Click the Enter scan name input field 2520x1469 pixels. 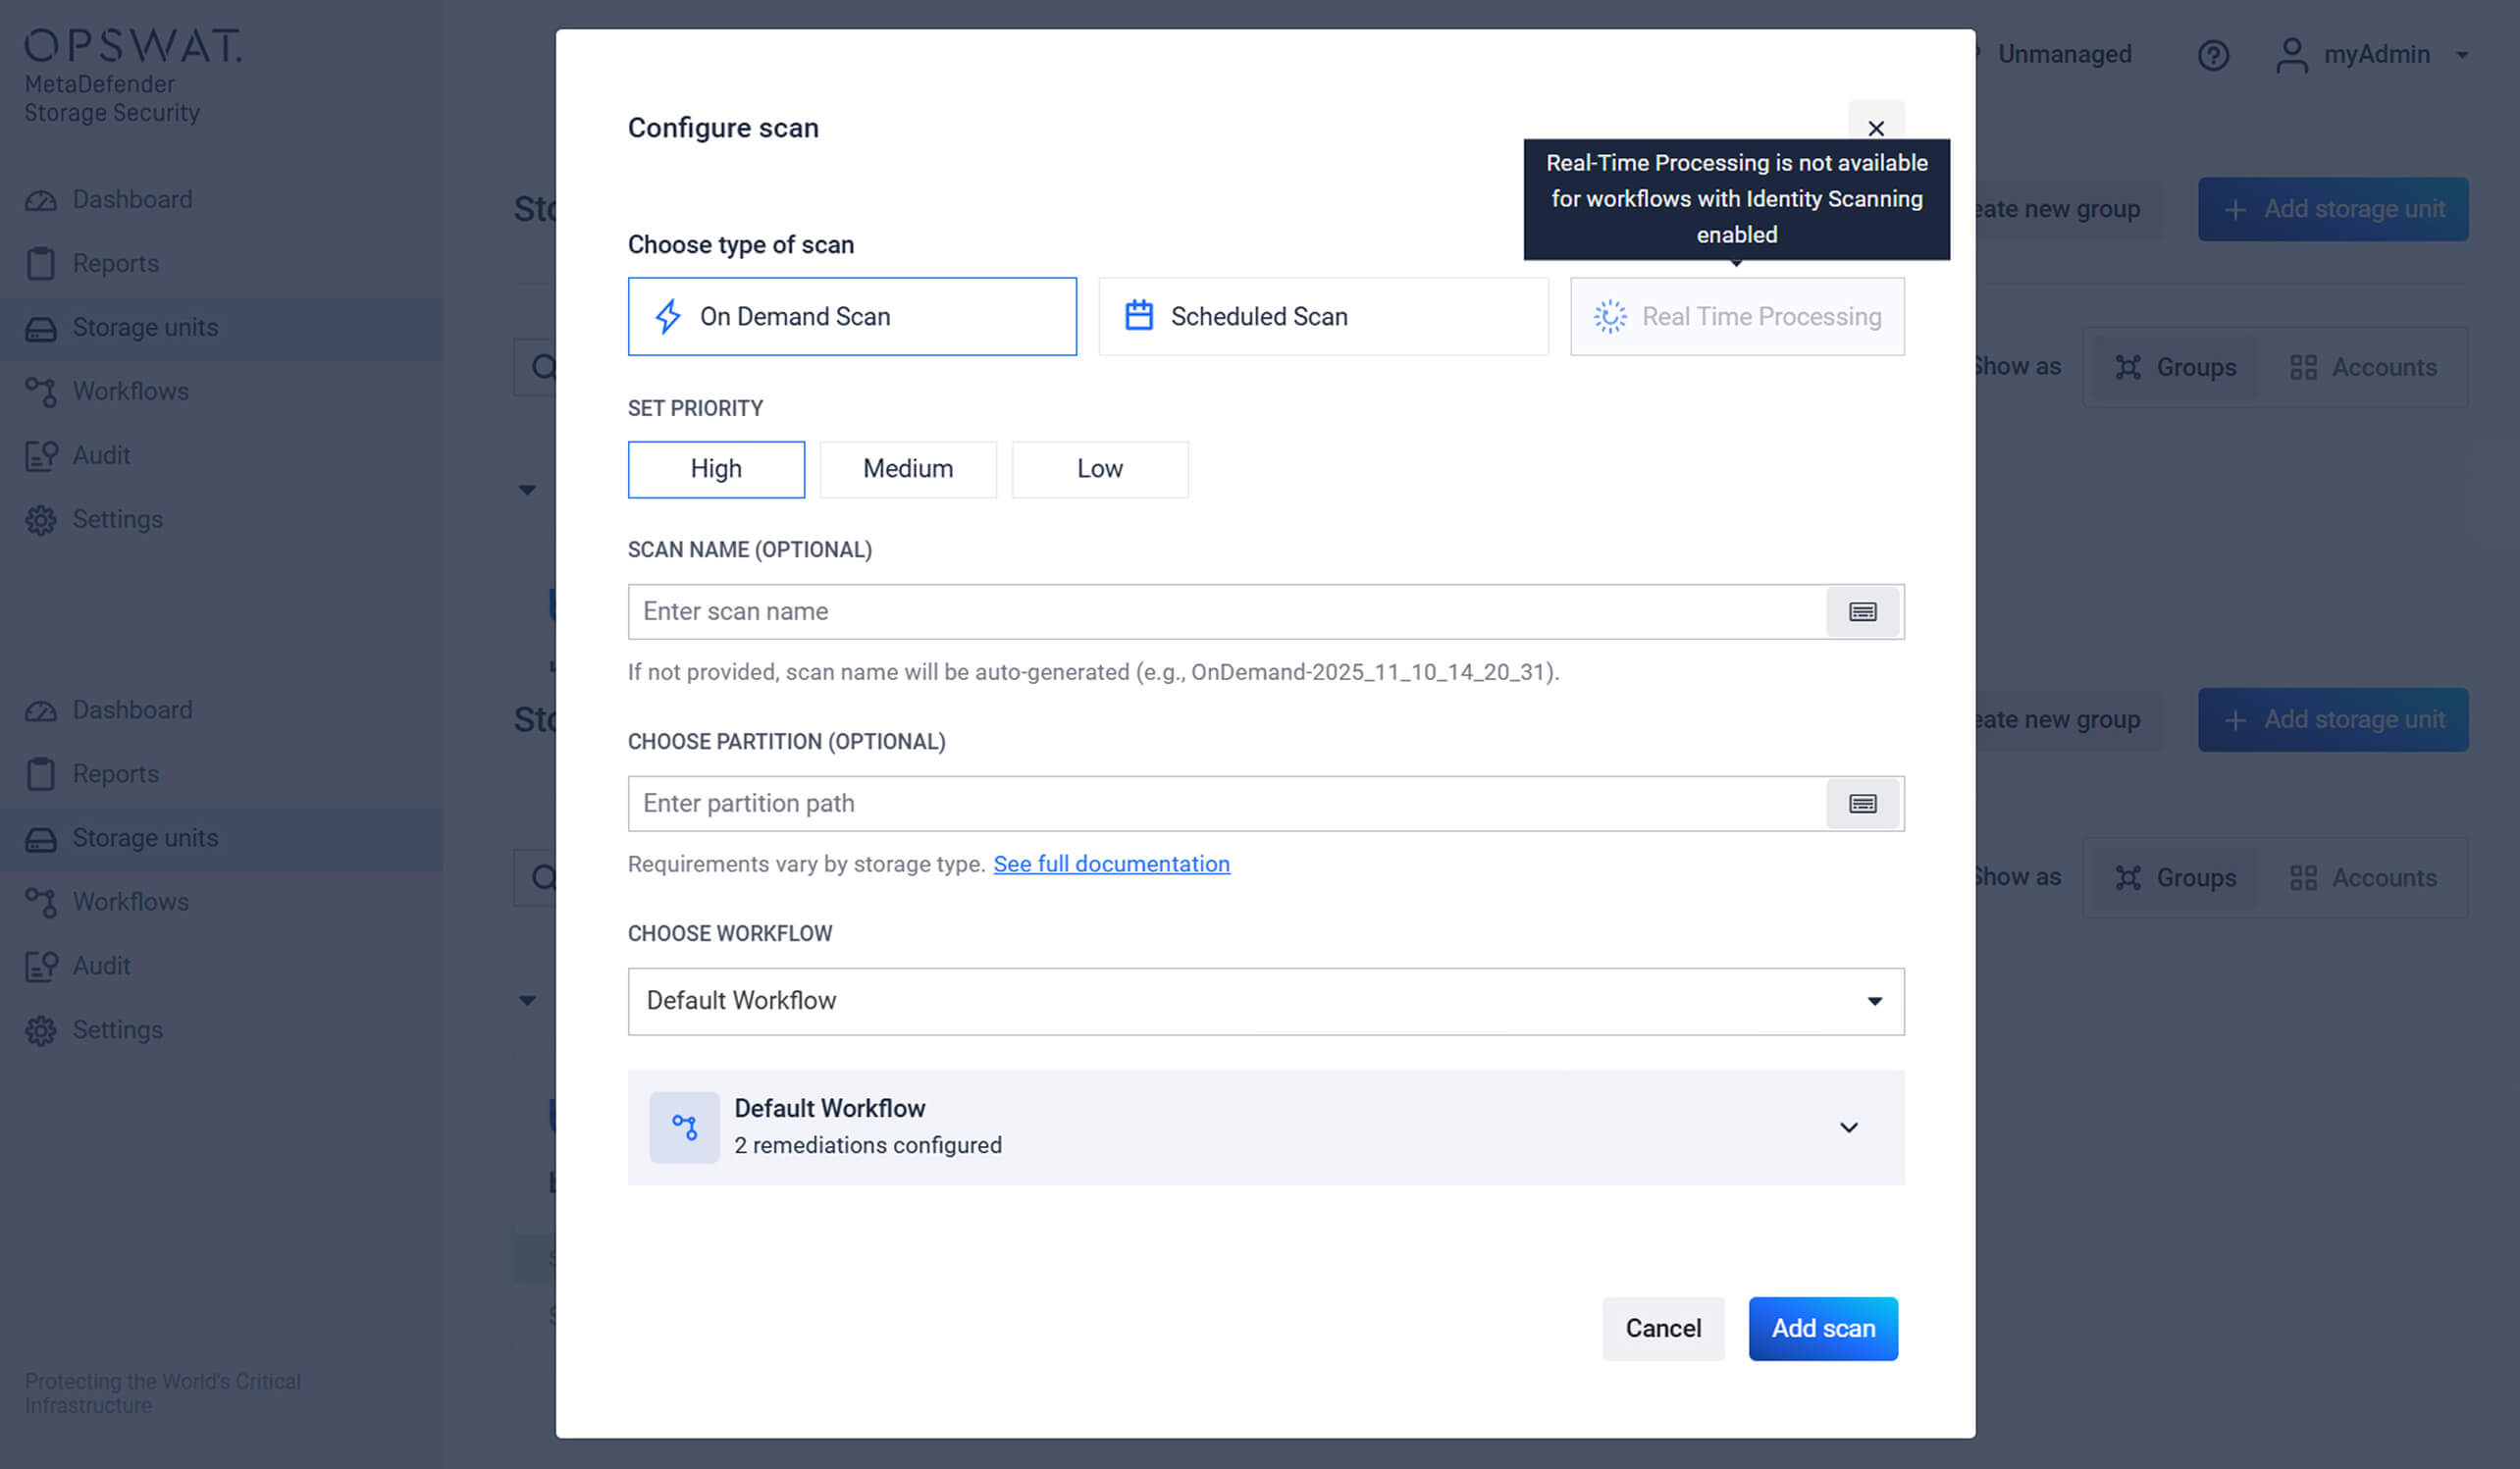[x=1200, y=611]
